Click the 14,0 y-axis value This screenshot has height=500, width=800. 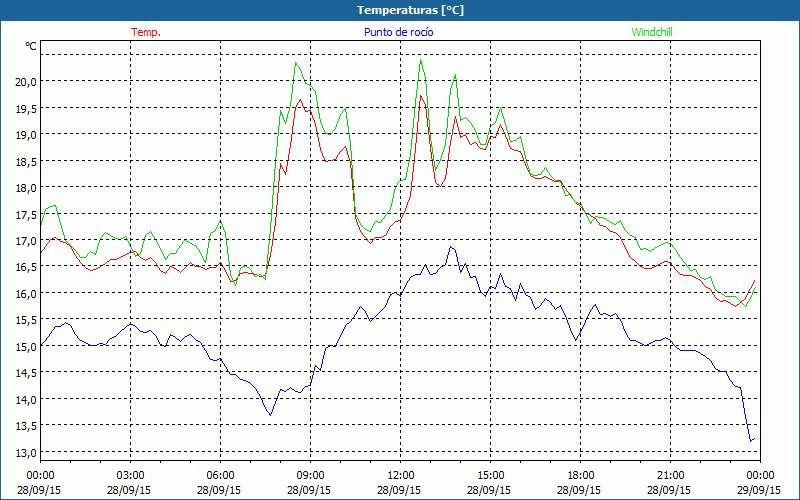pos(27,399)
